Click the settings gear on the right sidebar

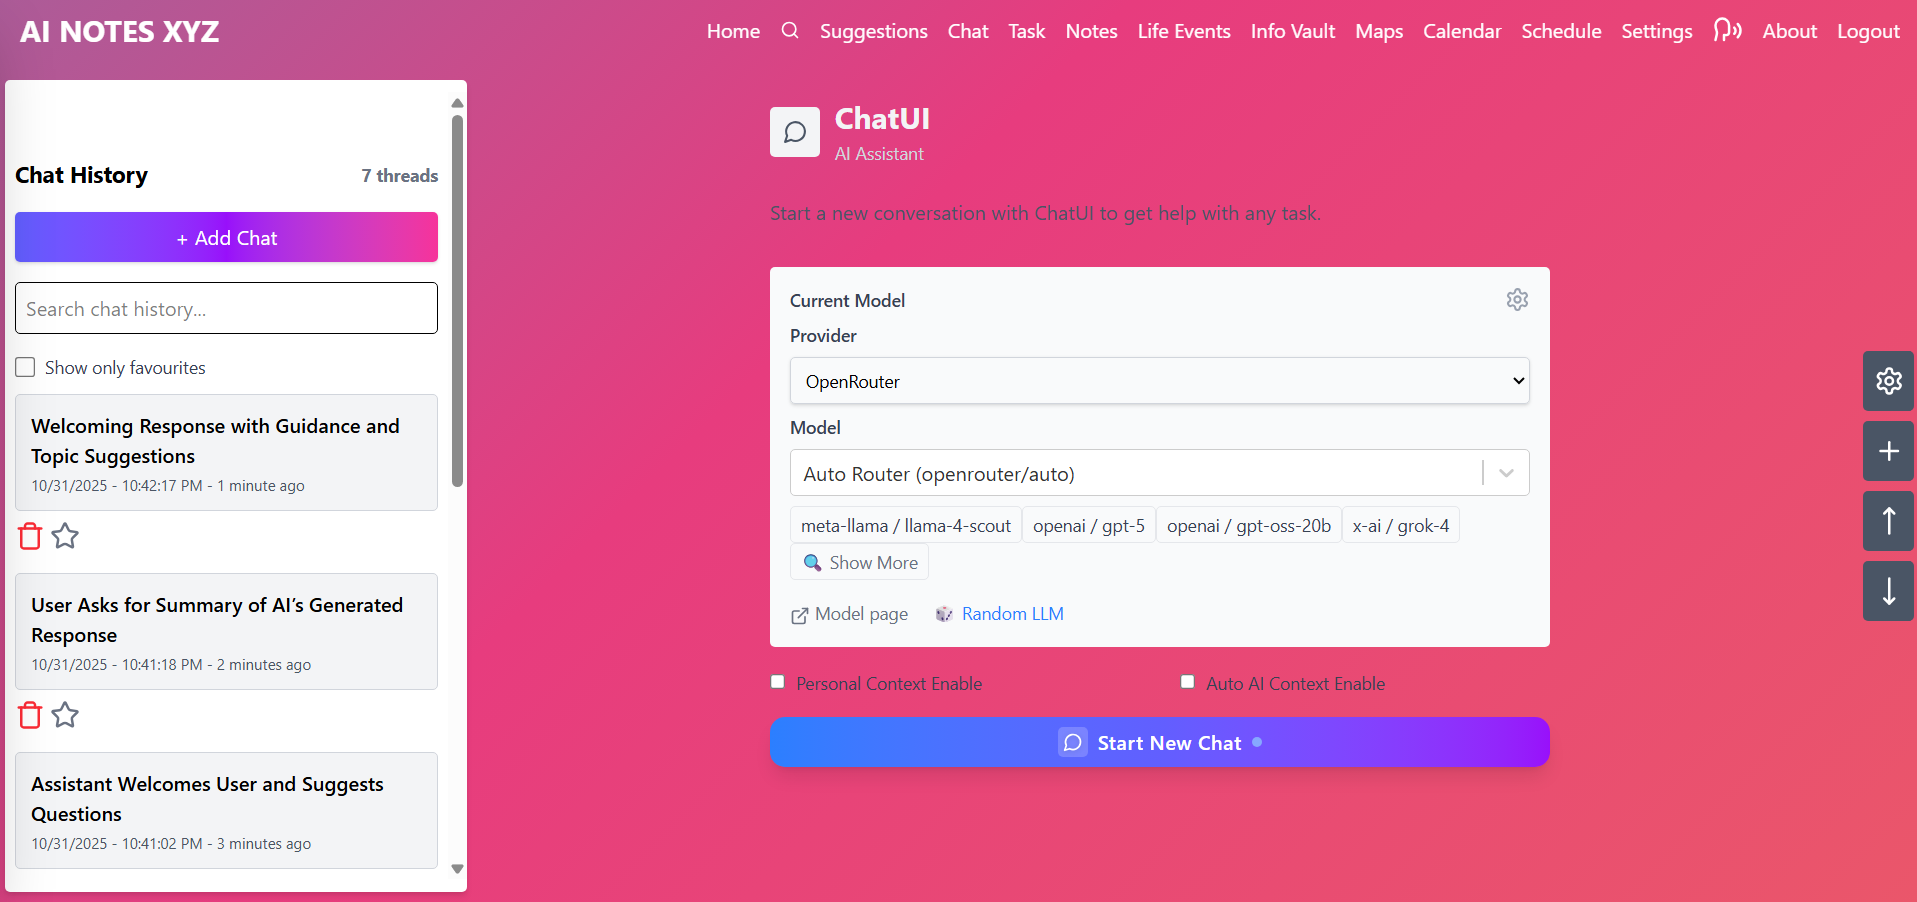coord(1888,381)
